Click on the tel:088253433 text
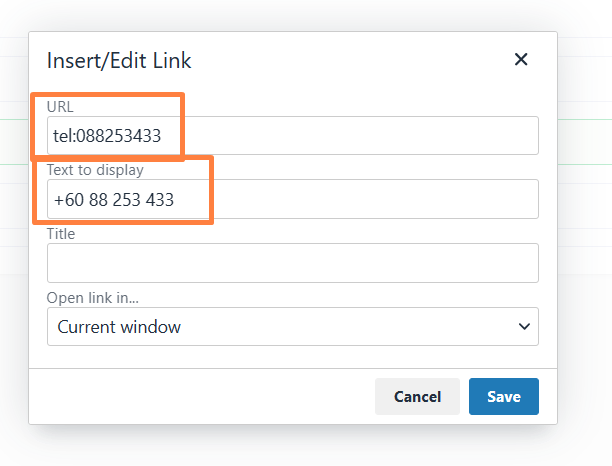Viewport: 612px width, 466px height. 107,136
